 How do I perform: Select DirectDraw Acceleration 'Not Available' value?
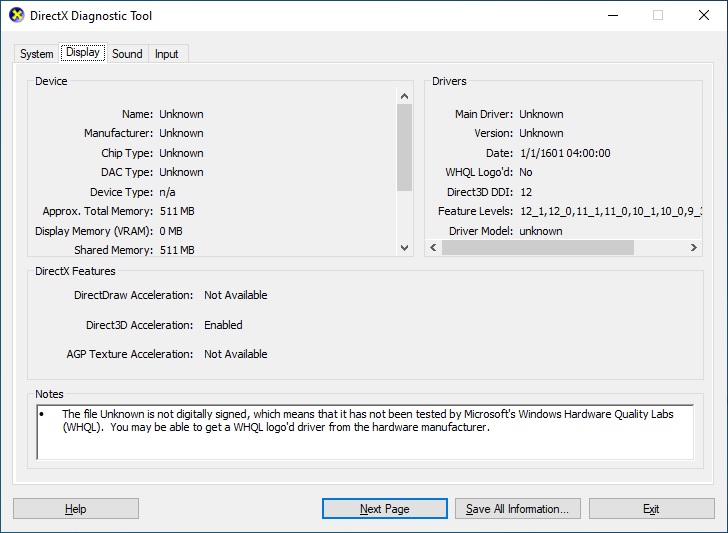click(x=236, y=295)
